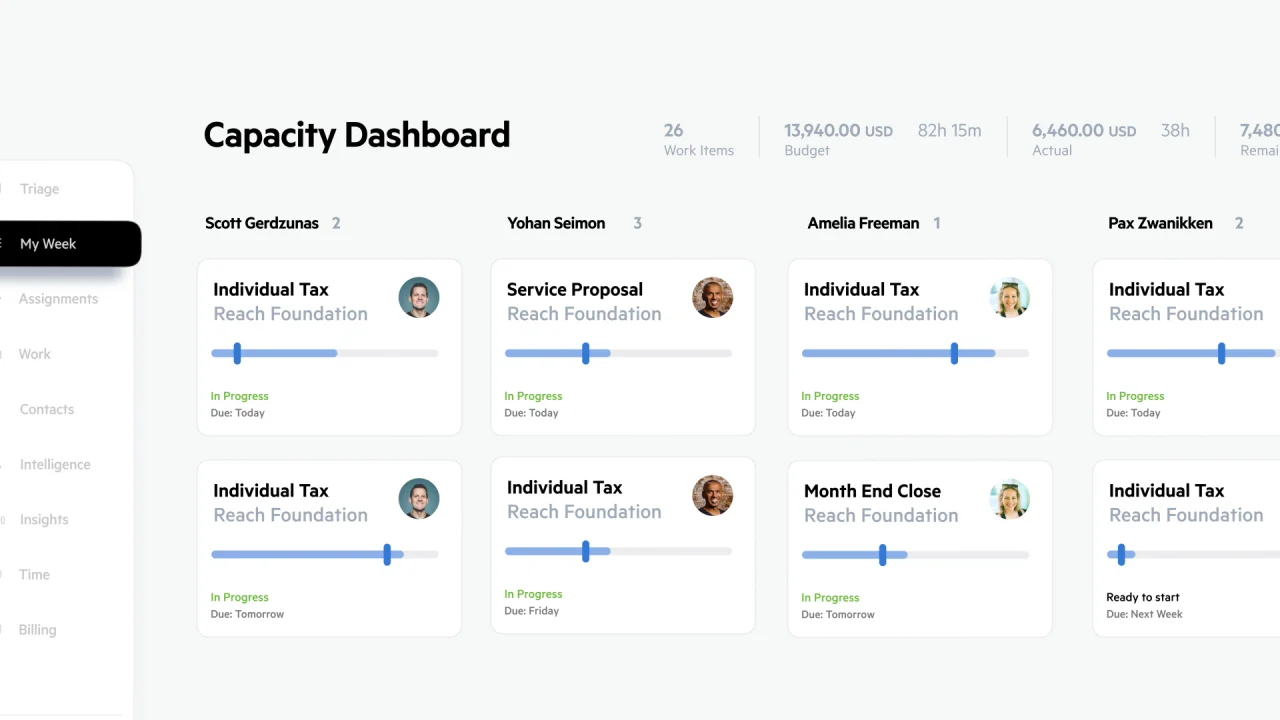The image size is (1280, 720).
Task: Open Billing in the sidebar
Action: coord(37,630)
